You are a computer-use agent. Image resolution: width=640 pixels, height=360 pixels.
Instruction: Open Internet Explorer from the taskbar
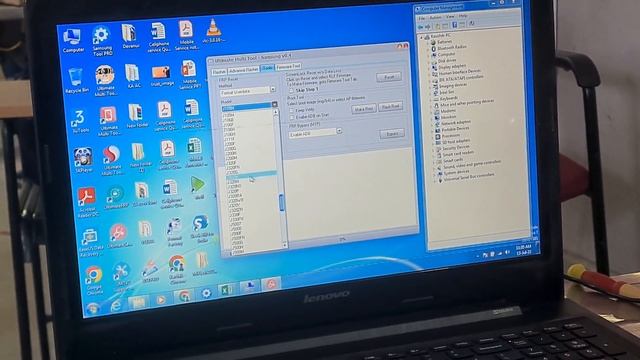click(x=116, y=305)
